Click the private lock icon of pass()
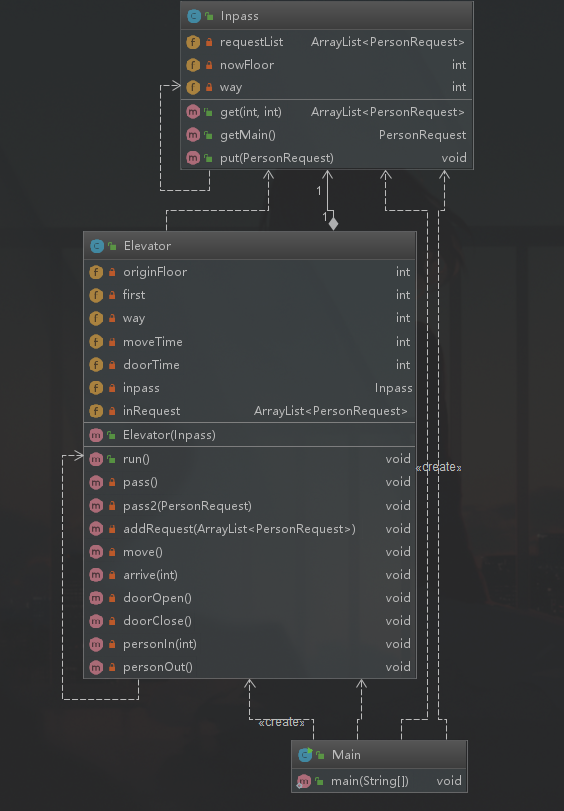This screenshot has height=811, width=564. click(112, 482)
